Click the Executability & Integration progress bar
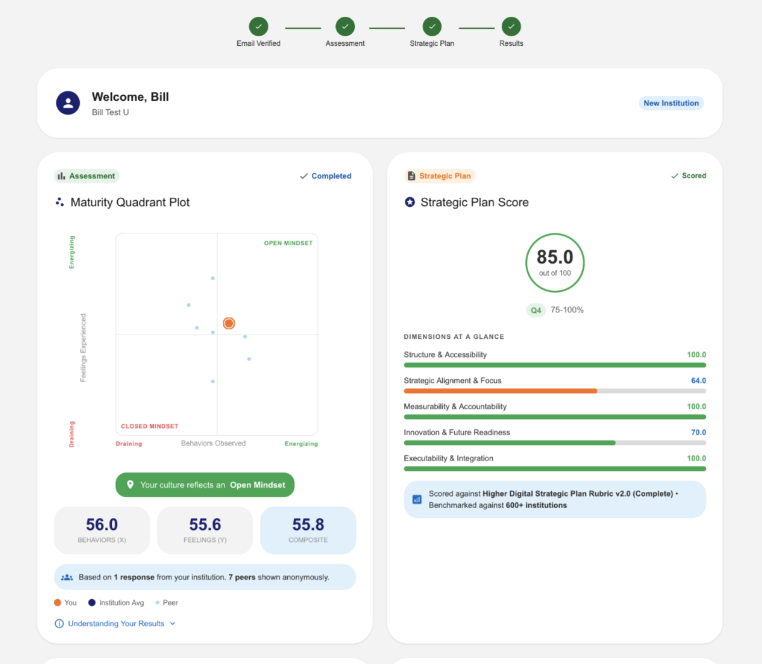 coord(555,469)
